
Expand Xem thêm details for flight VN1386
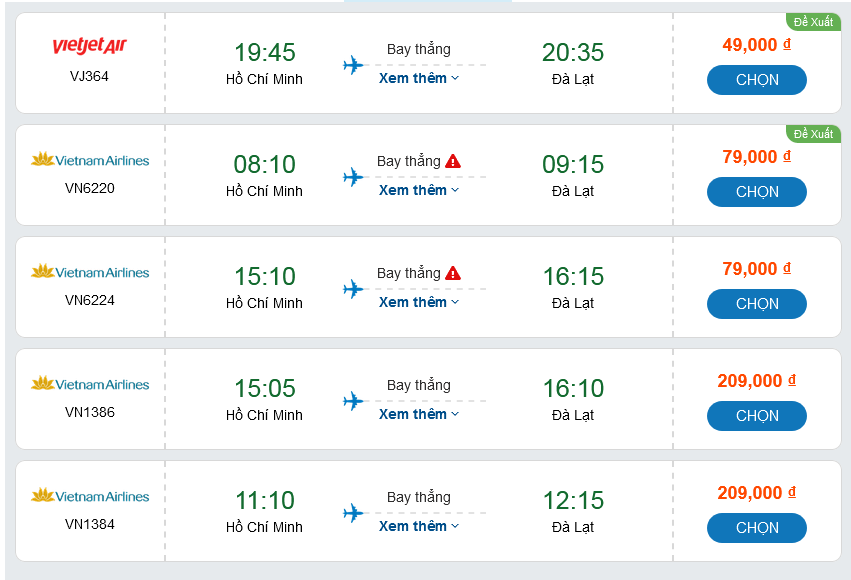(x=419, y=414)
